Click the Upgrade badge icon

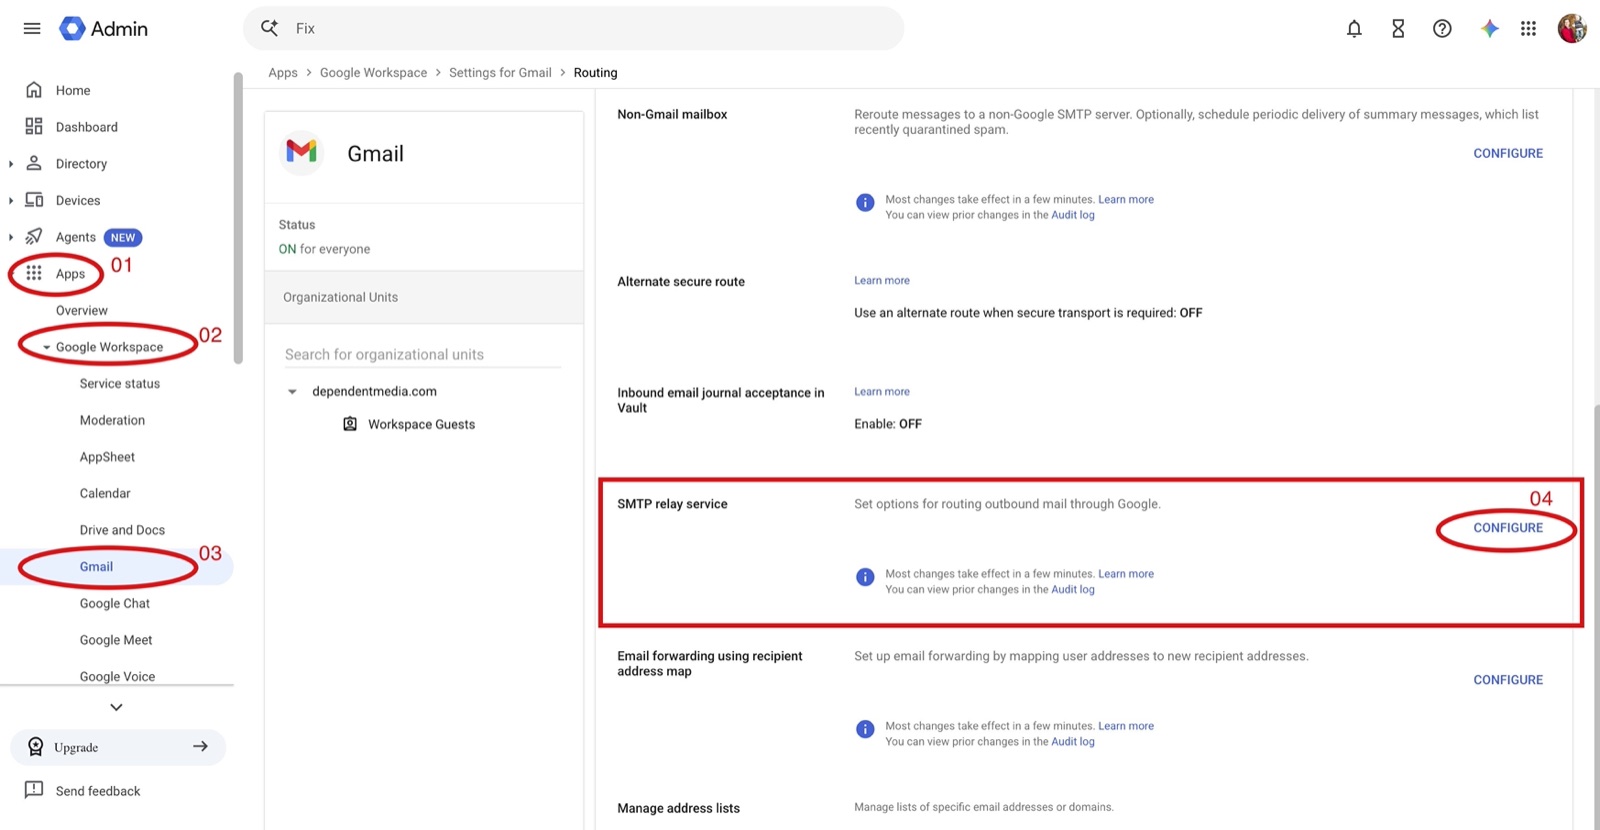[x=36, y=747]
